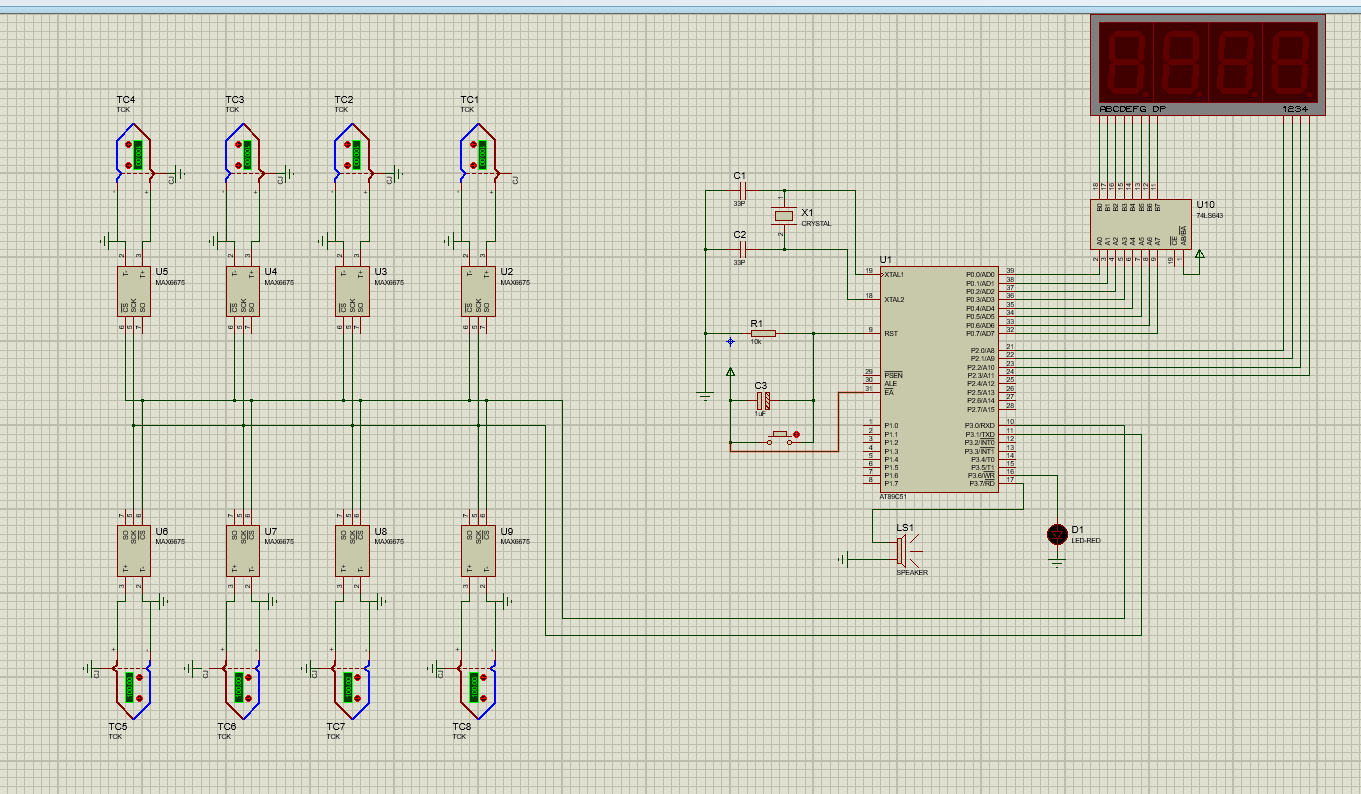
Task: Click the 74LS643 part label
Action: pyautogui.click(x=1209, y=215)
